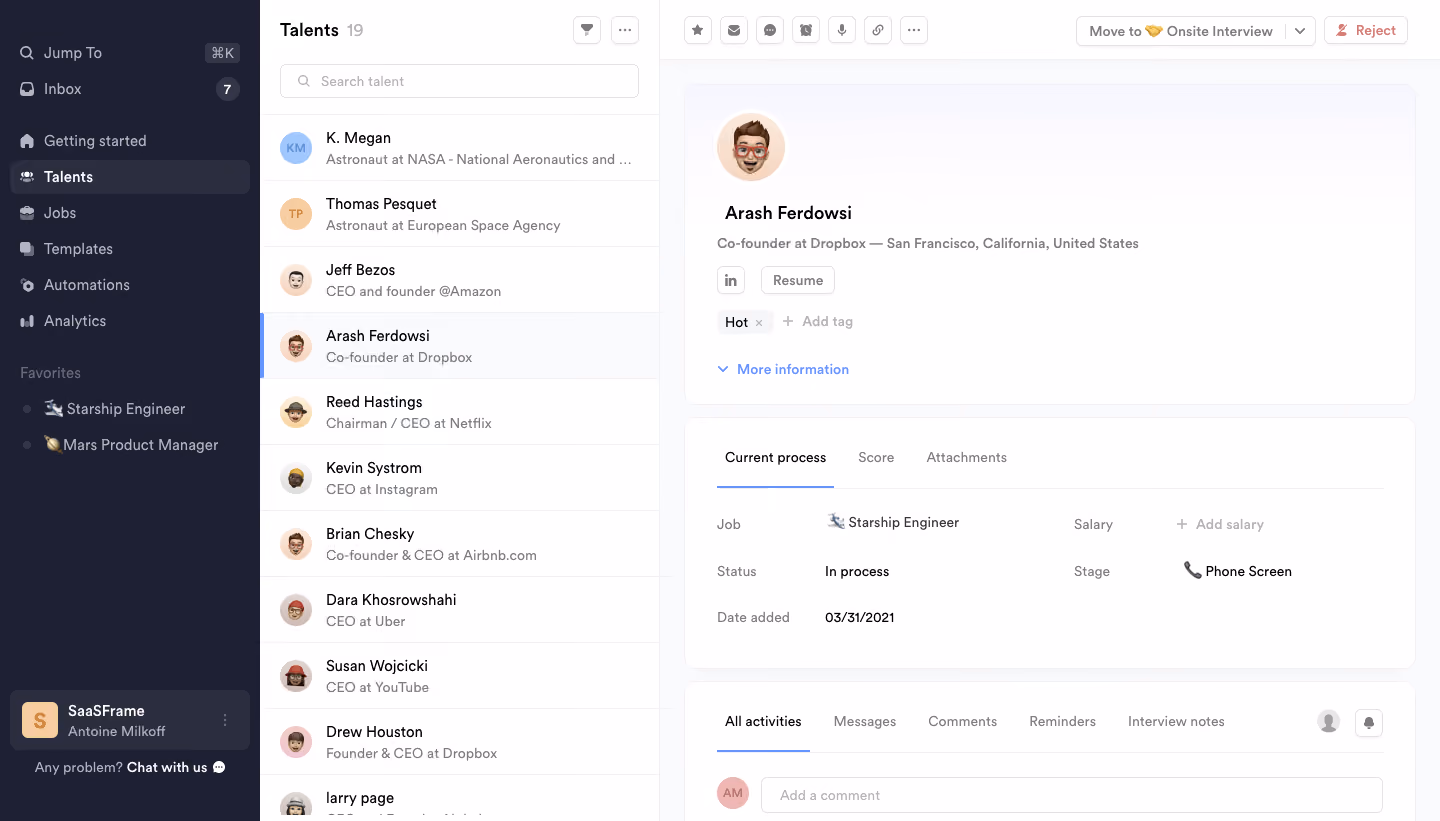The height and width of the screenshot is (821, 1440).
Task: Show the Messages activity tab
Action: click(865, 721)
